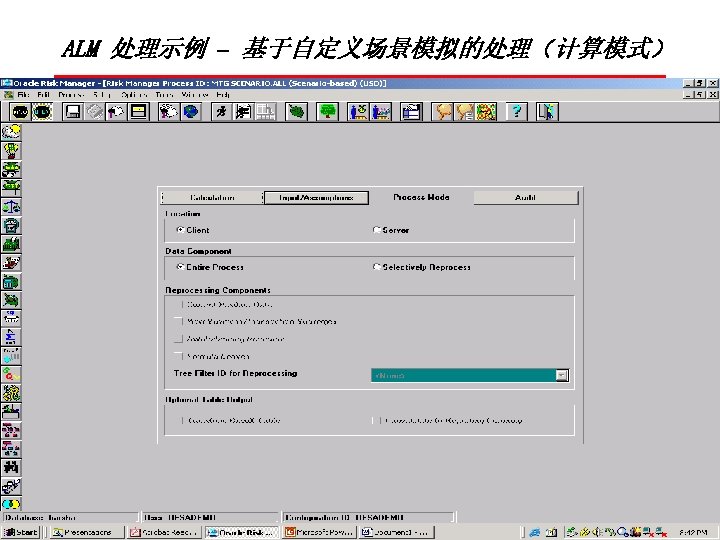
Task: Select the Server location radio button
Action: point(377,230)
